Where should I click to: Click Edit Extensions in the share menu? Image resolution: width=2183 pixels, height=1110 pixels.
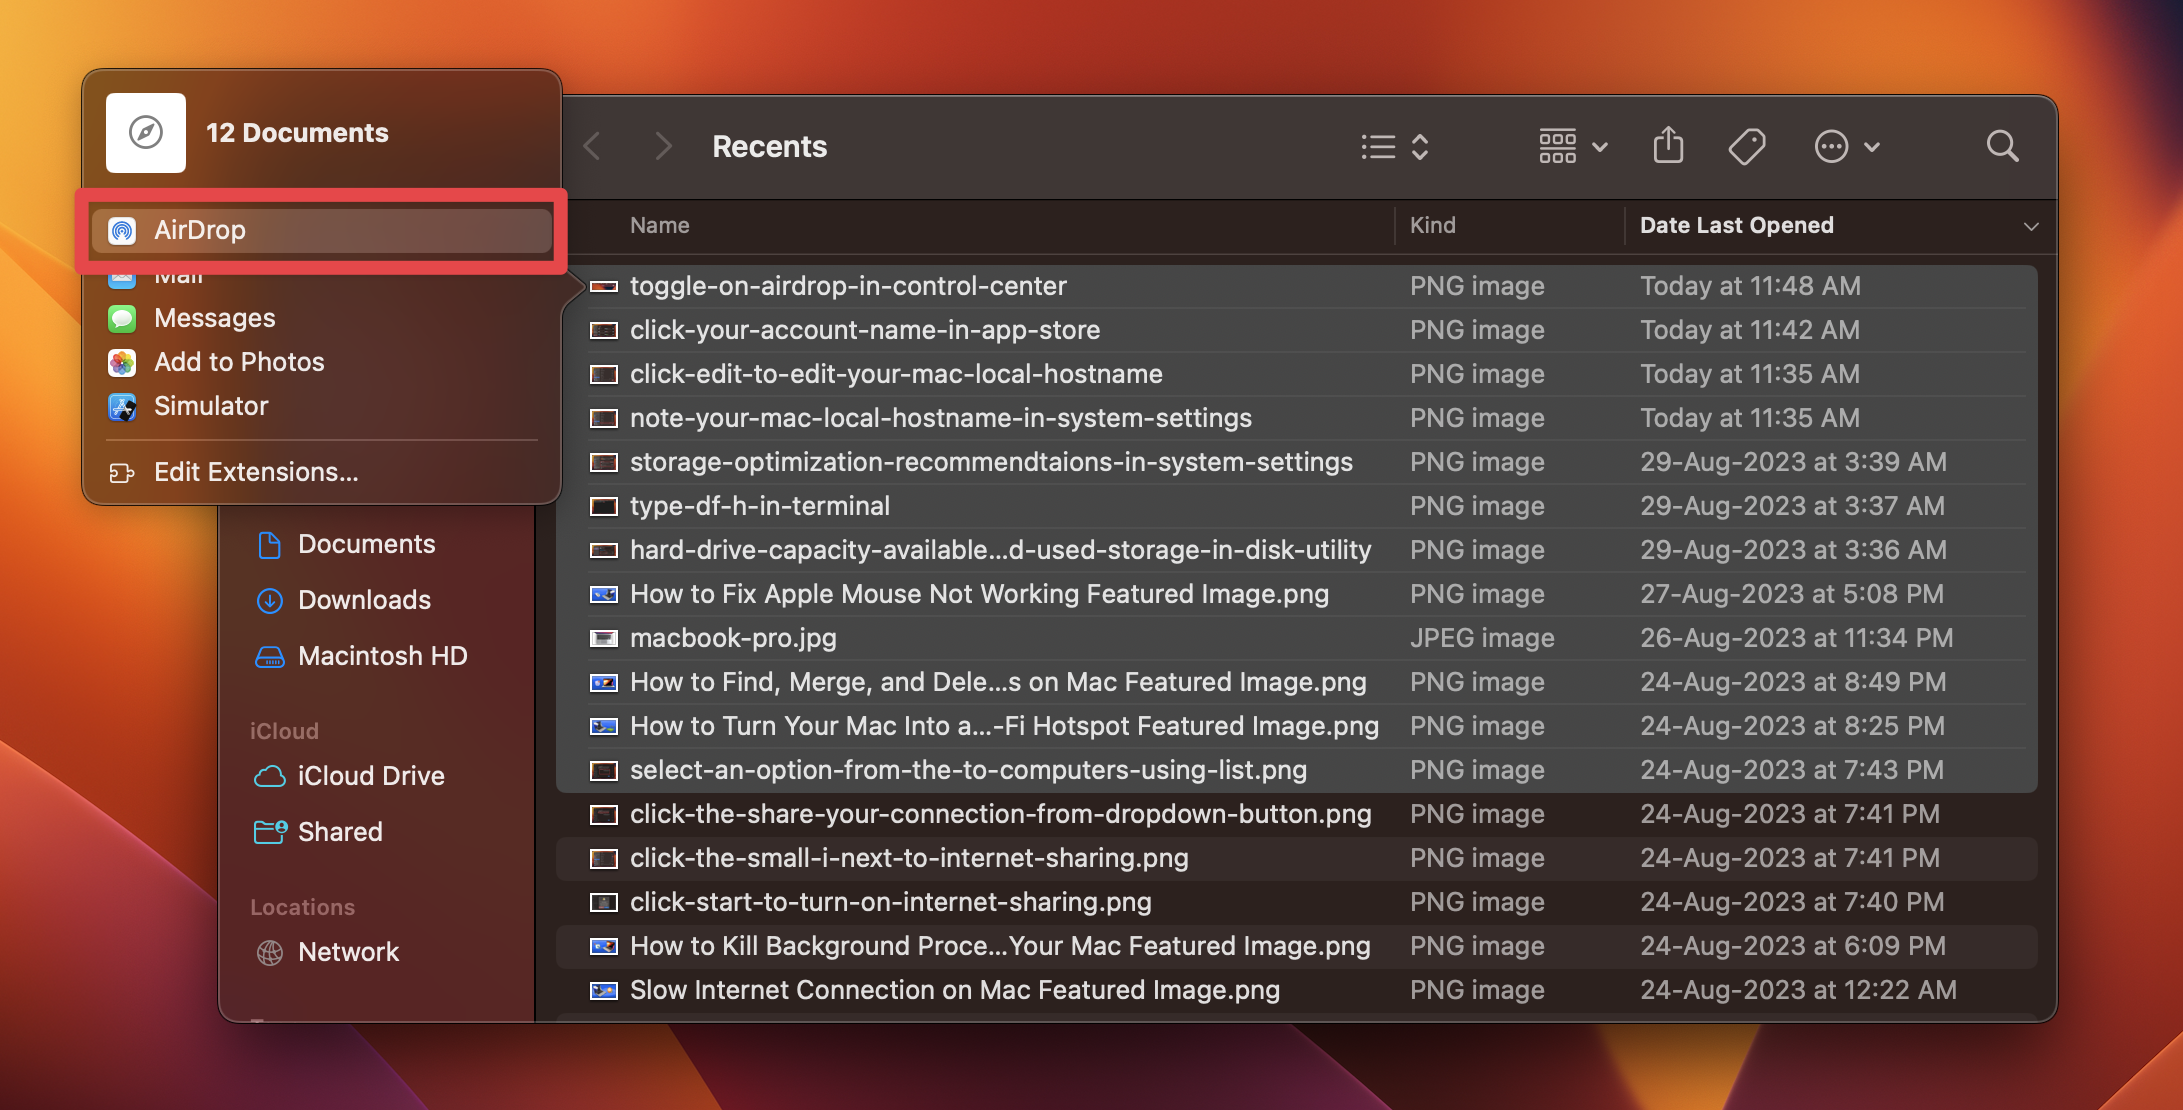point(255,471)
